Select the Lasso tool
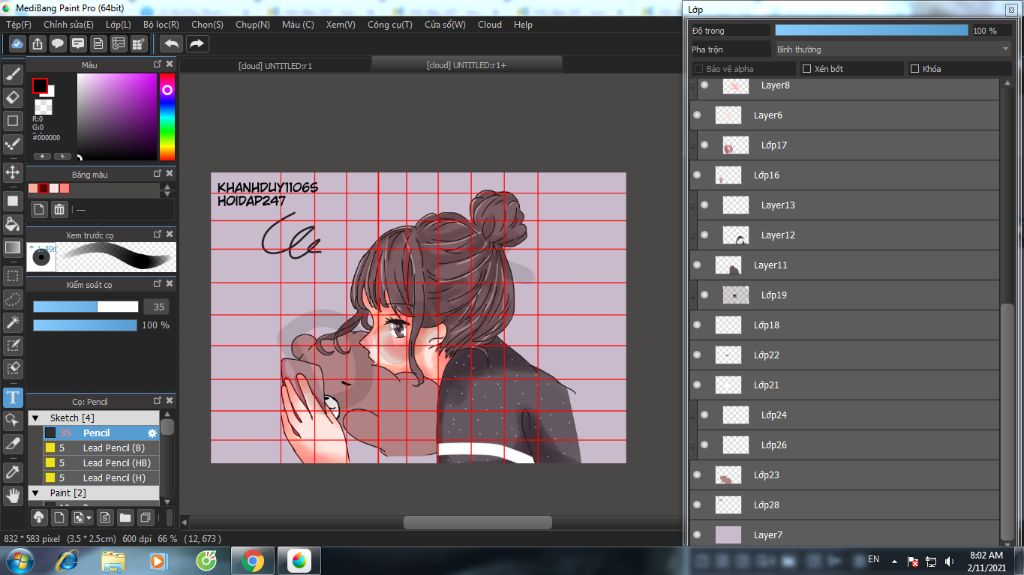 12,299
